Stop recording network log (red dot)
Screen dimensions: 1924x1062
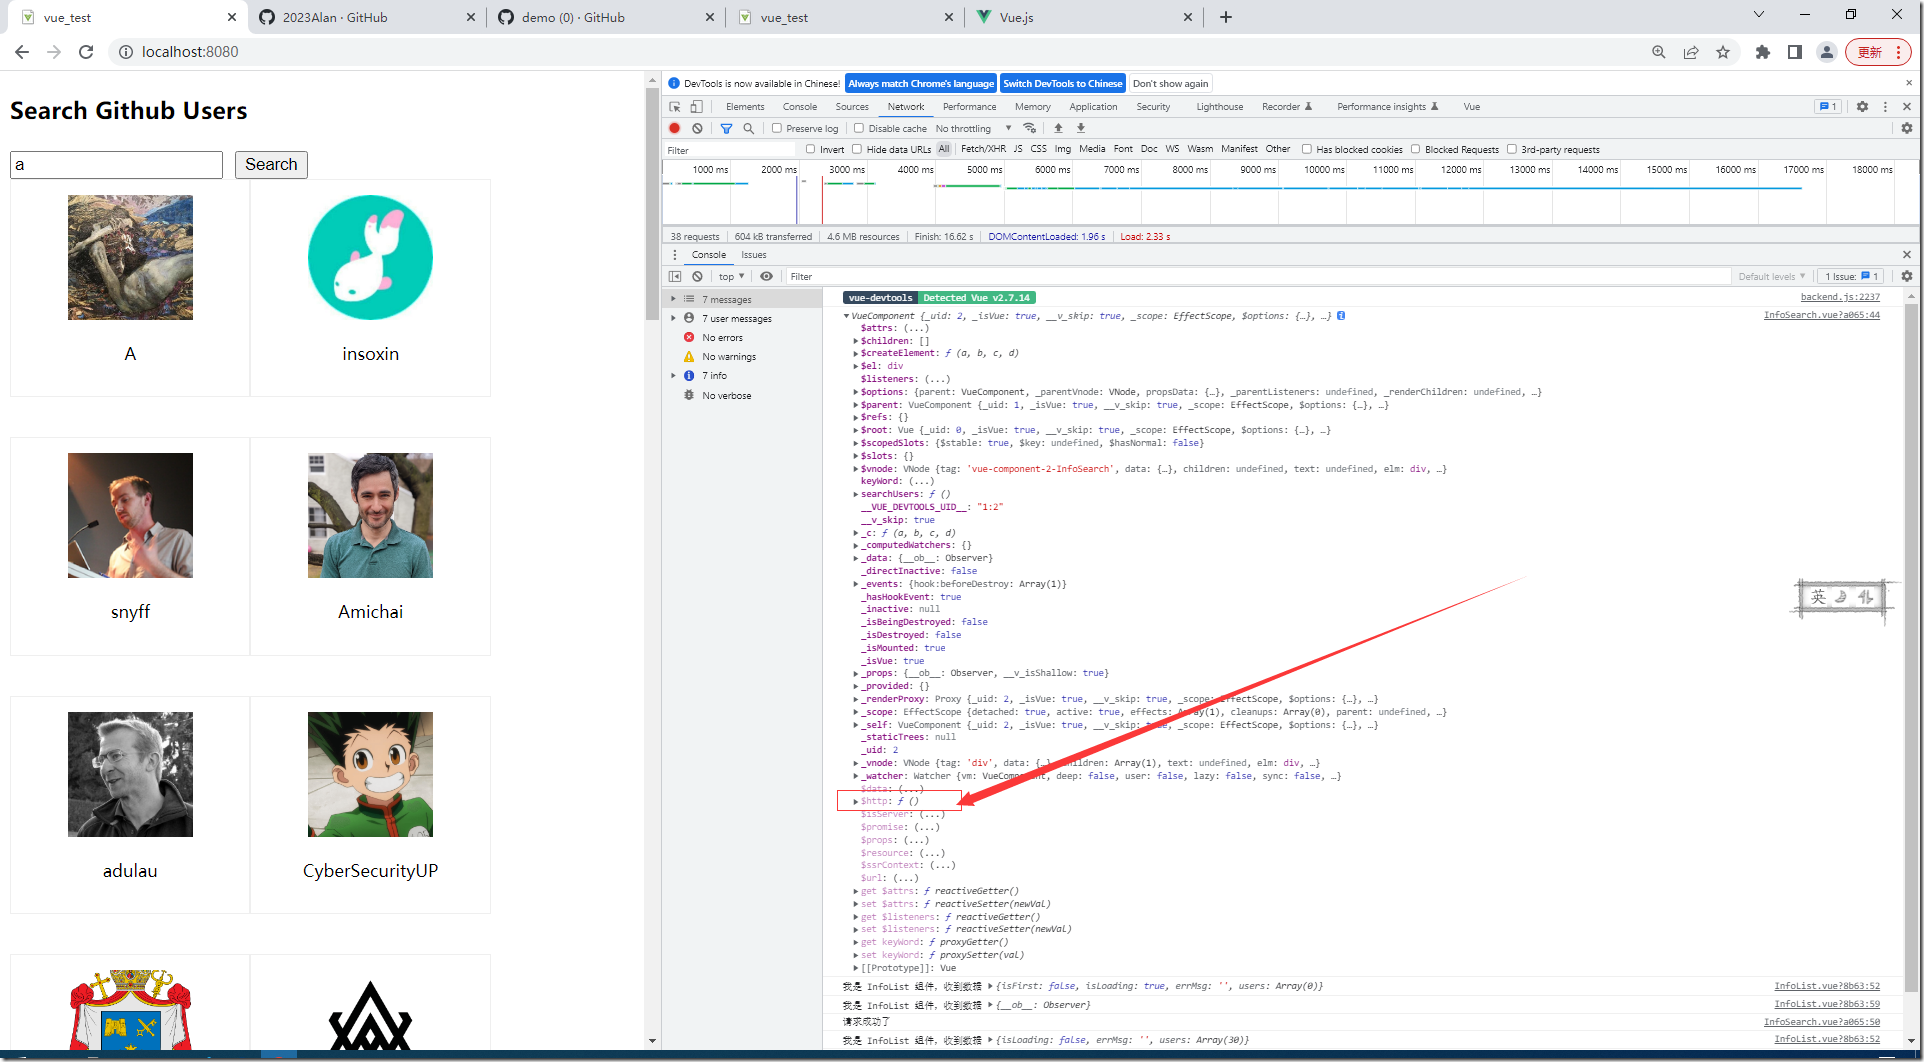point(675,128)
